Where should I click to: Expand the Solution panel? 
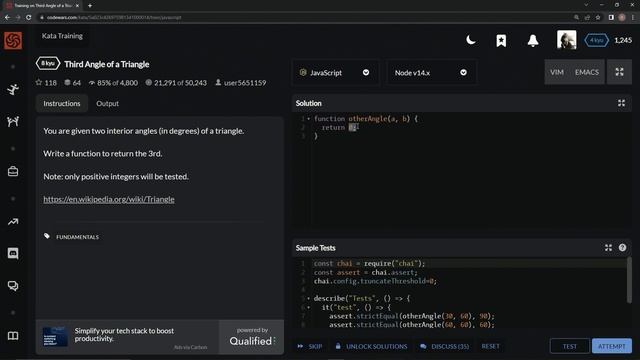coord(621,103)
